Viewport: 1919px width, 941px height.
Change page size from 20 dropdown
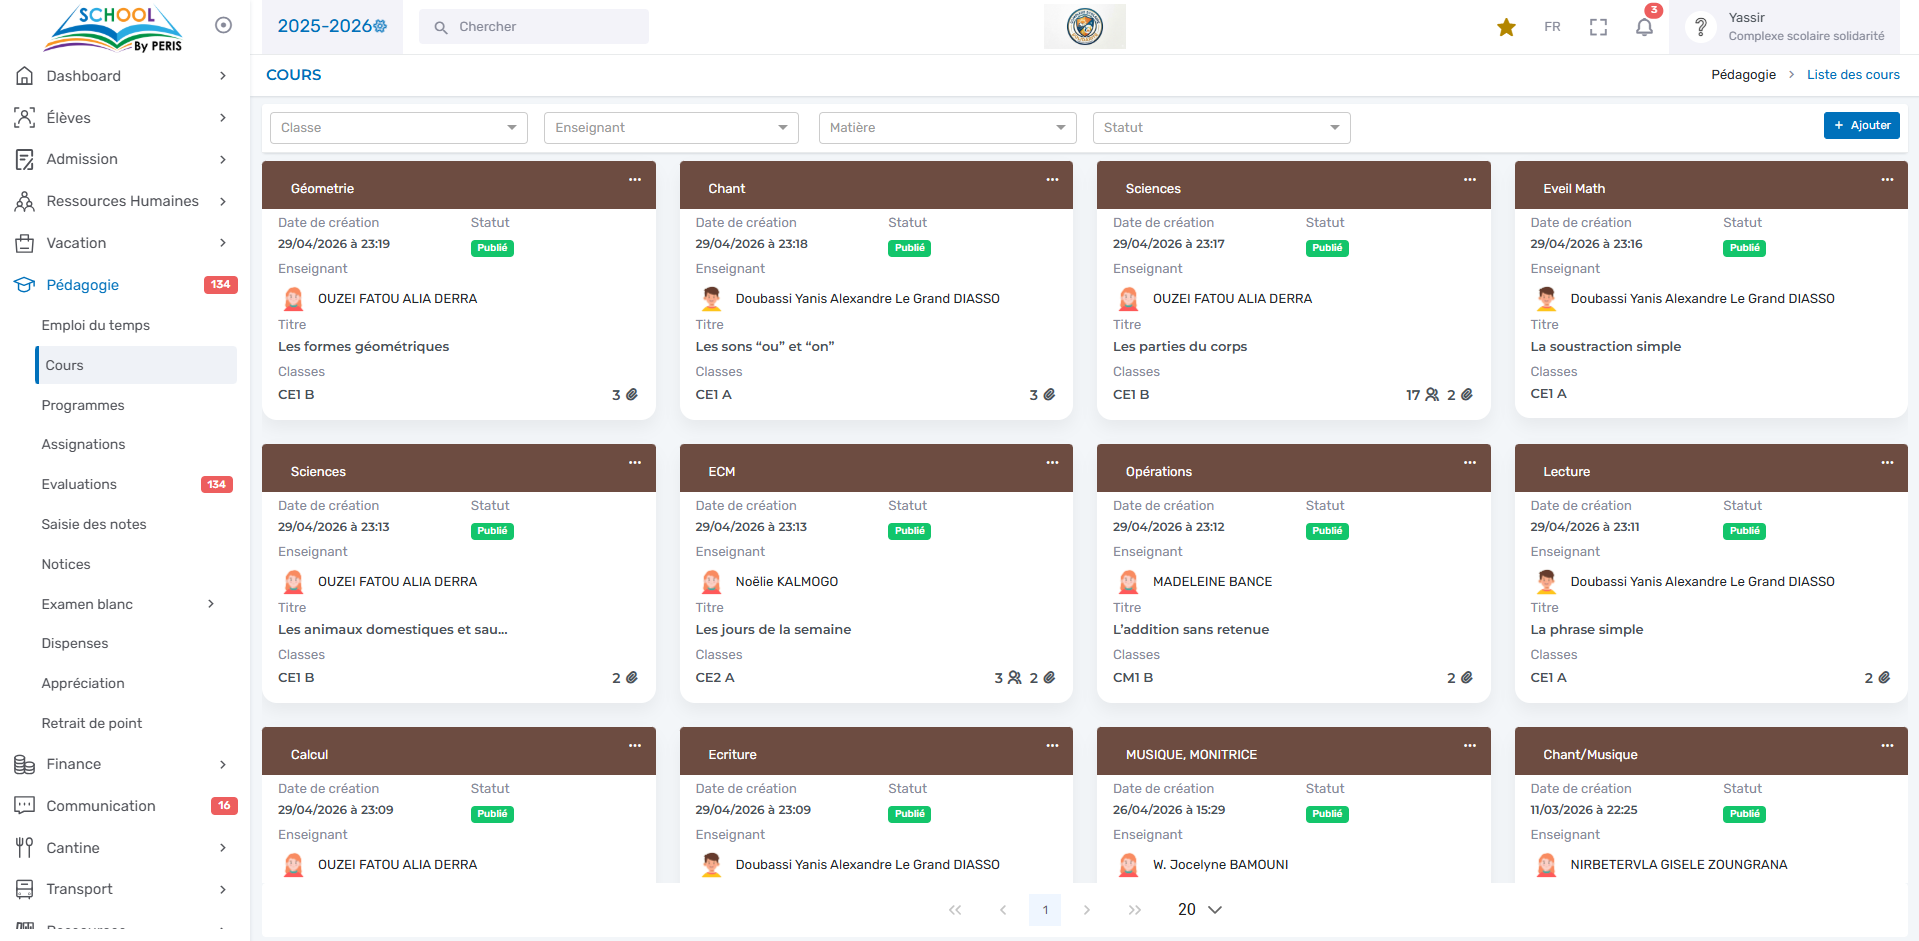click(1199, 909)
